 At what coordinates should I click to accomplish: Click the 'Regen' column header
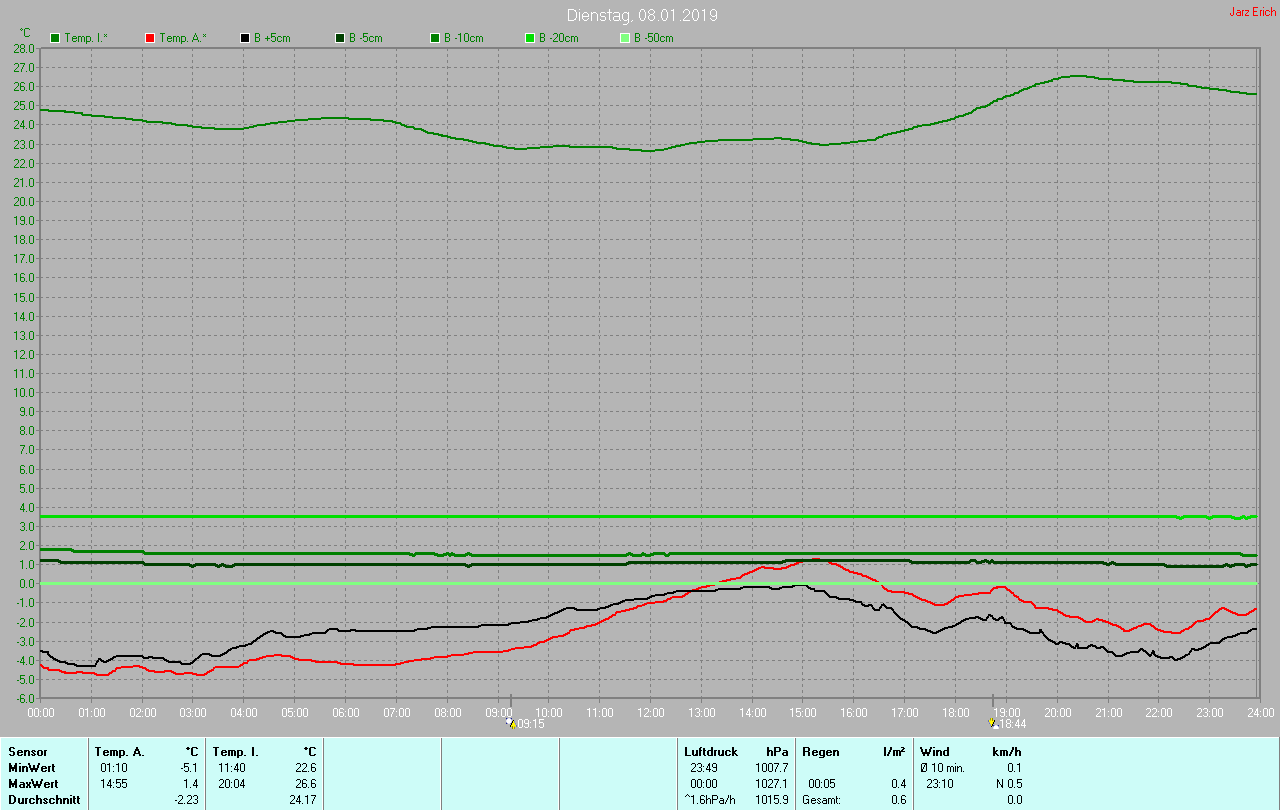[x=820, y=751]
